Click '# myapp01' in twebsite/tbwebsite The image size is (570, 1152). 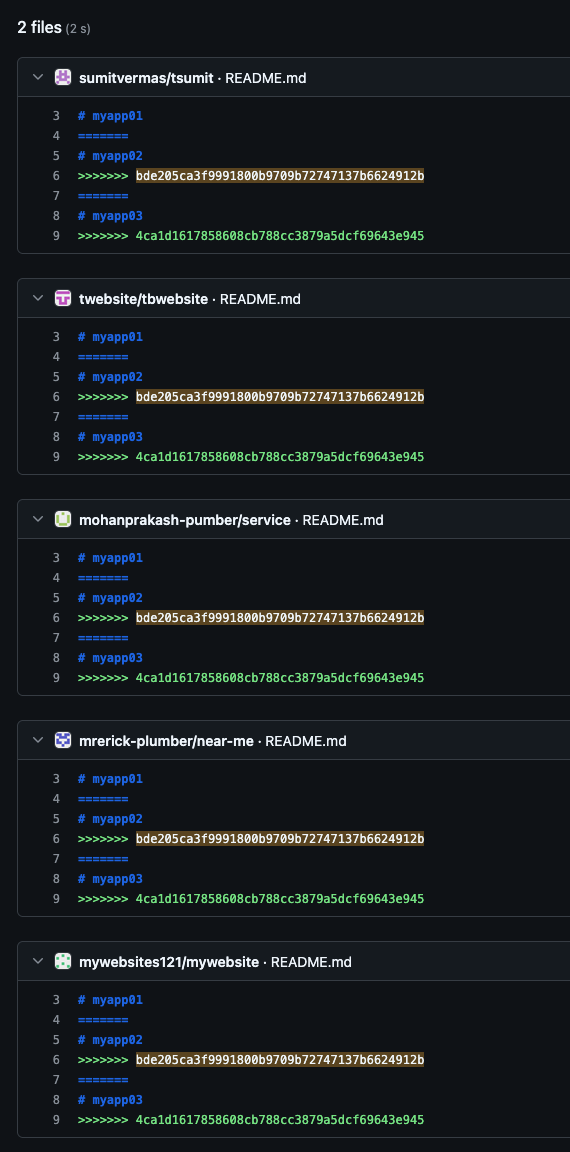point(110,337)
